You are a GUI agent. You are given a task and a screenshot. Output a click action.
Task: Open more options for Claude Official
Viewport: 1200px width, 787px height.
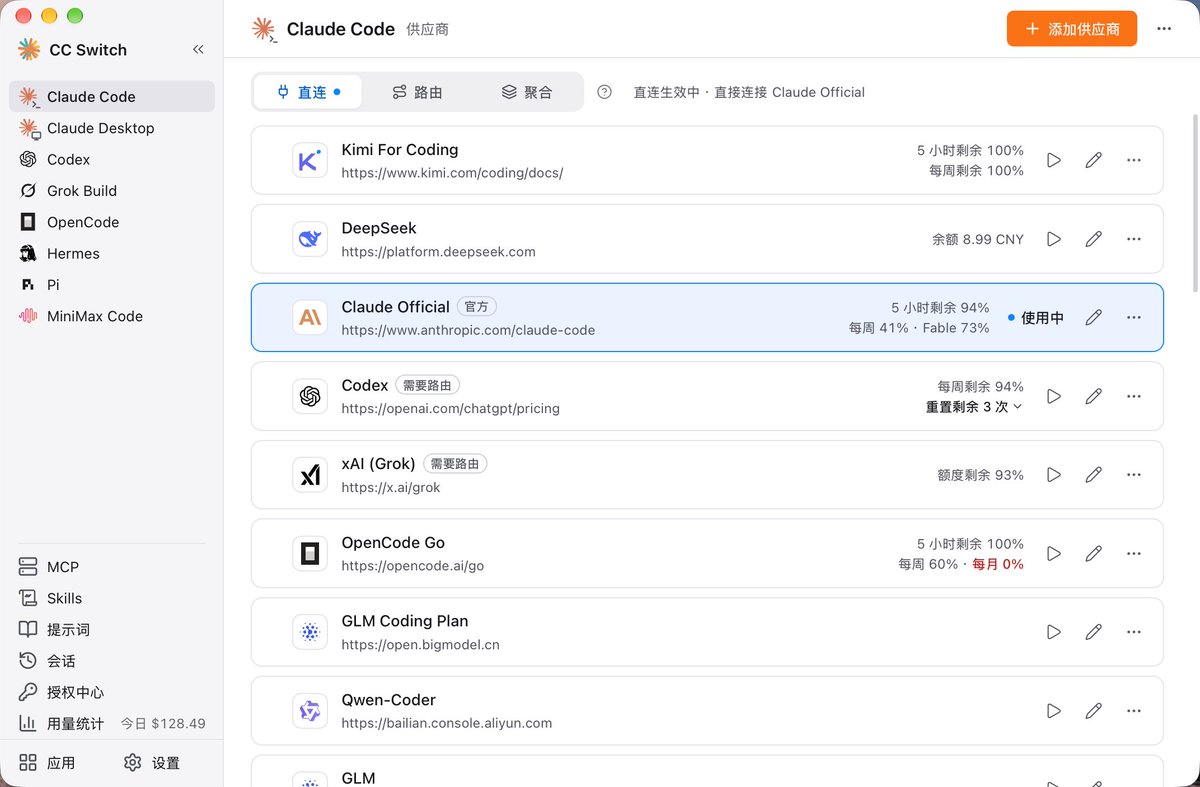1134,317
